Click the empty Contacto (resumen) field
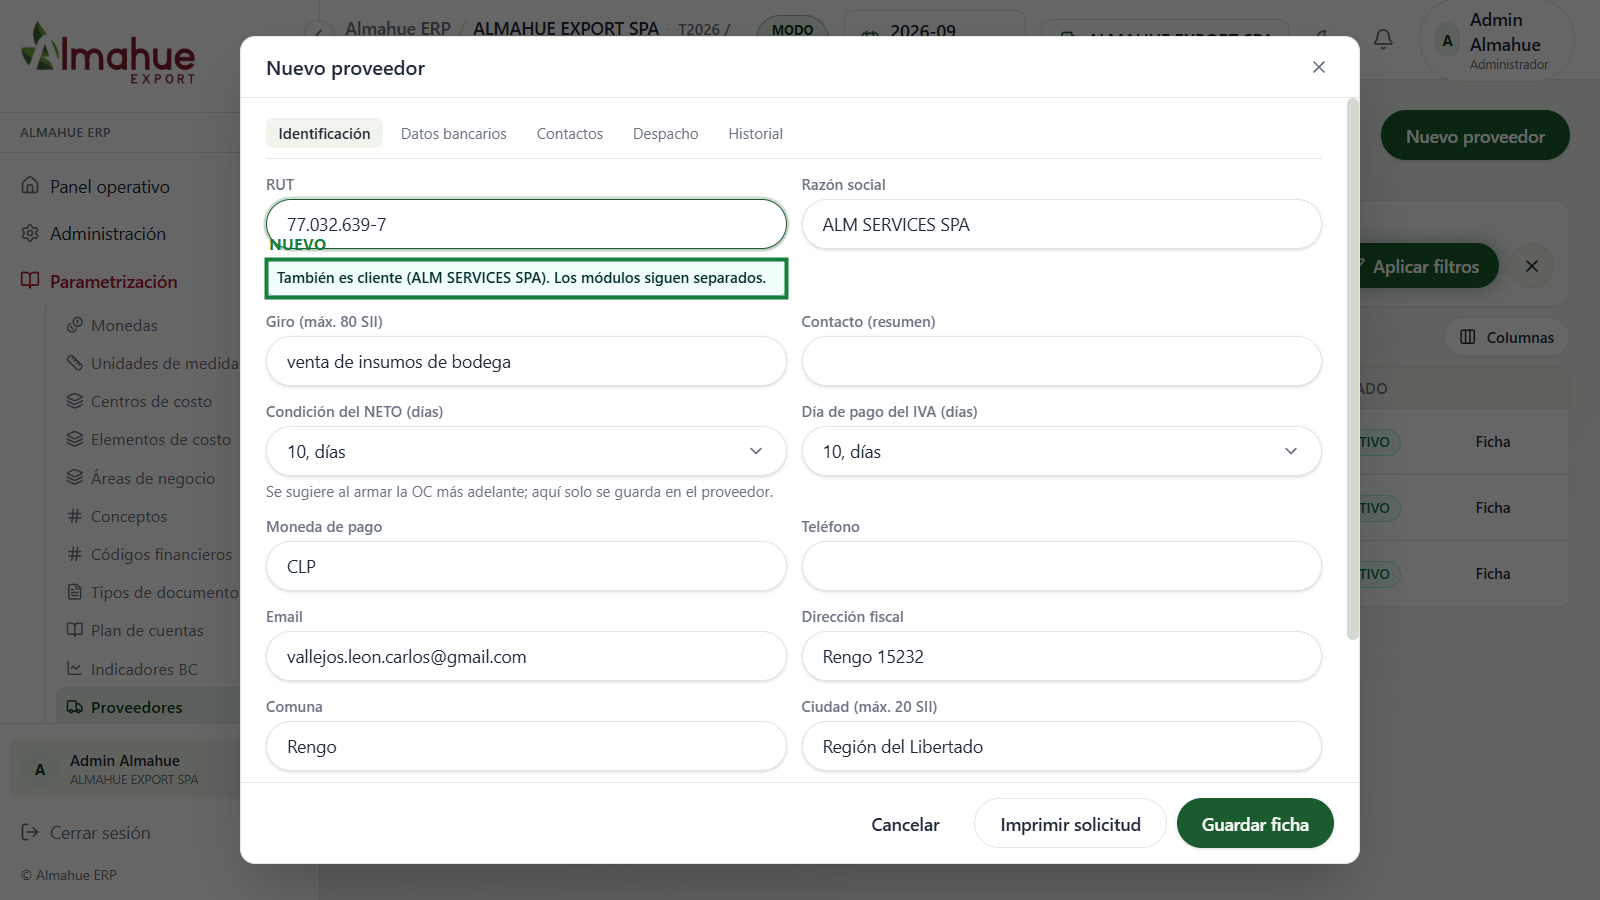Image resolution: width=1600 pixels, height=900 pixels. (x=1061, y=361)
